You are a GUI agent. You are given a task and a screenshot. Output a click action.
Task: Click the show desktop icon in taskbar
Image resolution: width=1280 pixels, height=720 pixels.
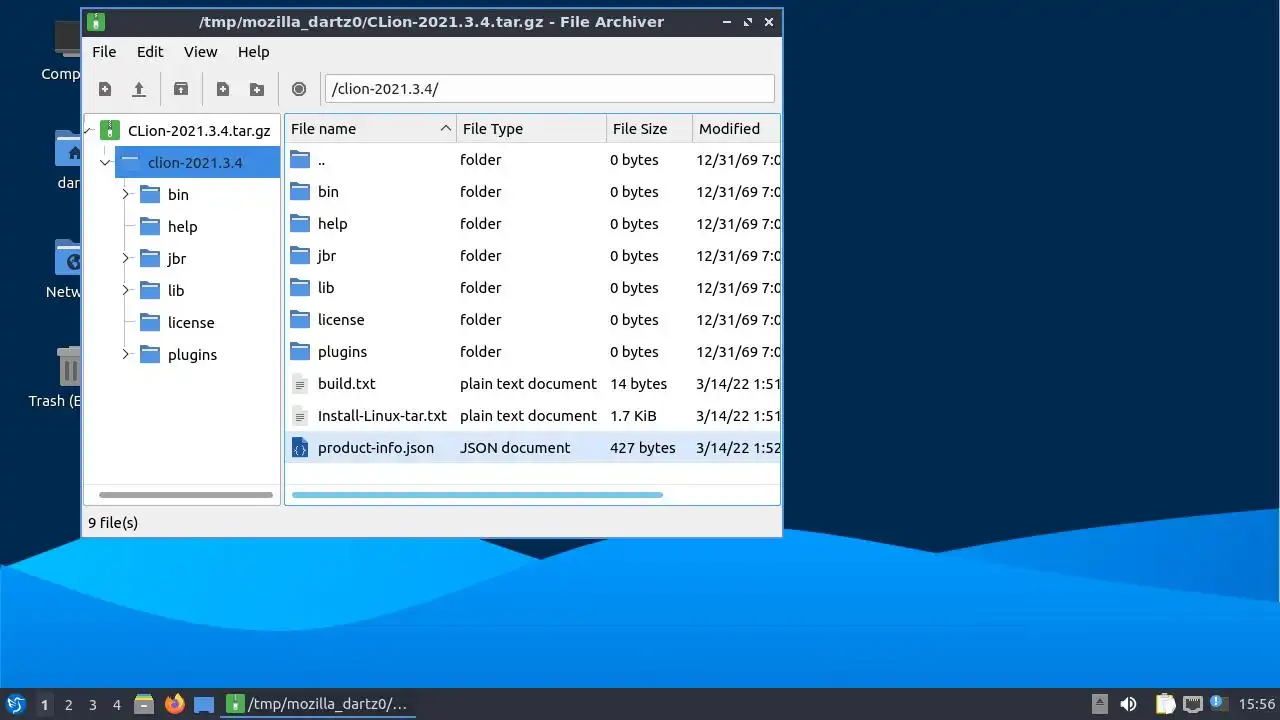click(x=204, y=704)
